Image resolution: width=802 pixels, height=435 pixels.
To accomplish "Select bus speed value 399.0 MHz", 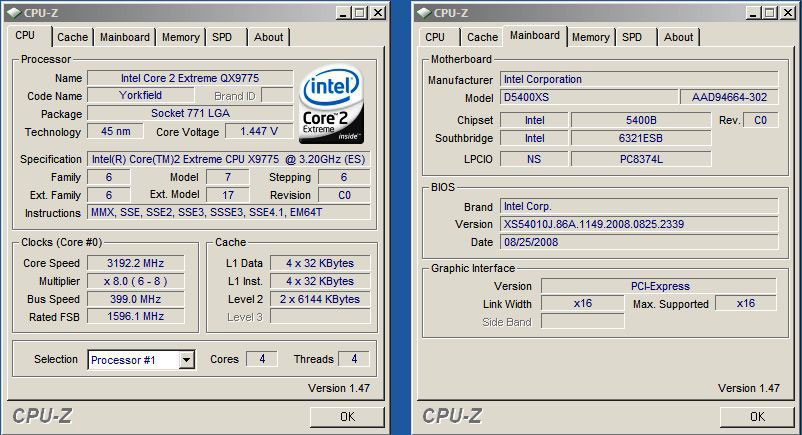I will (x=136, y=299).
